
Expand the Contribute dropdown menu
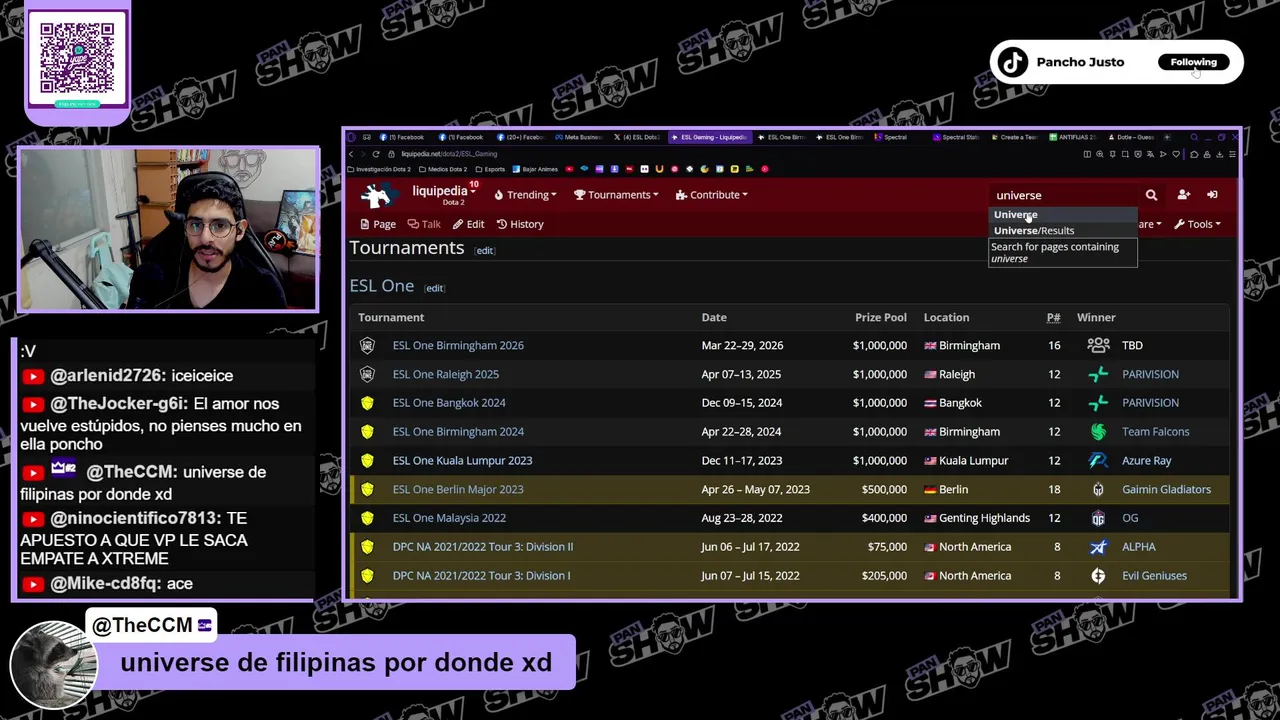[x=712, y=195]
